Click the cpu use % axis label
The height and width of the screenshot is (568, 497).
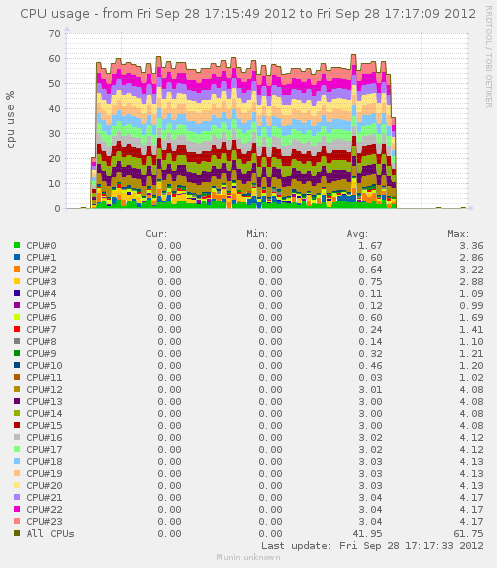point(11,120)
